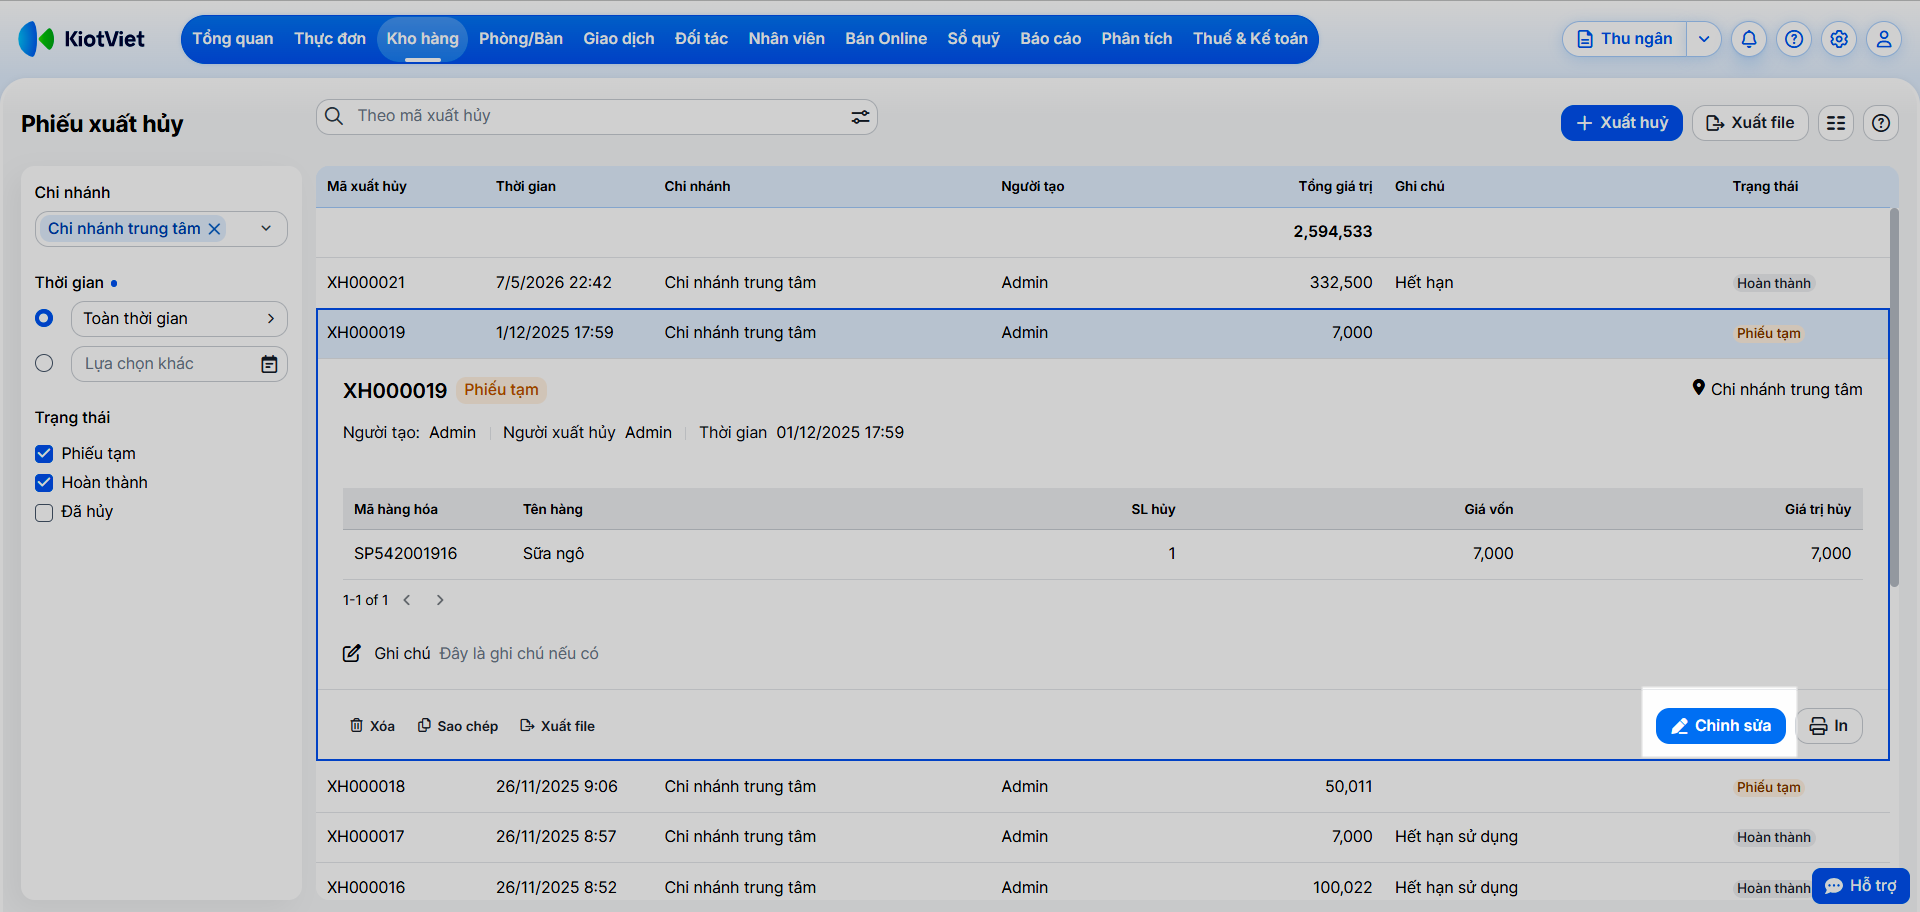The image size is (1920, 912).
Task: Open the notifications bell icon
Action: point(1749,39)
